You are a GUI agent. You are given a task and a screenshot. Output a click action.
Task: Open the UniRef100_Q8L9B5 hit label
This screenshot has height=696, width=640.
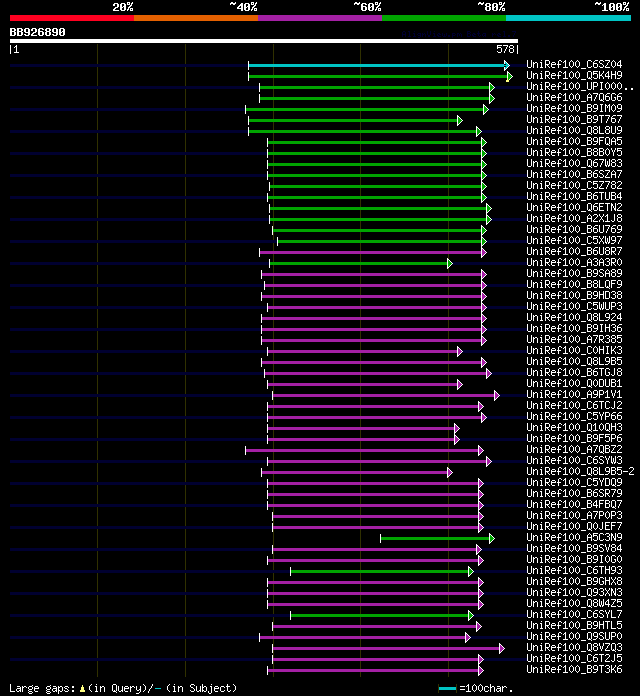(x=574, y=362)
